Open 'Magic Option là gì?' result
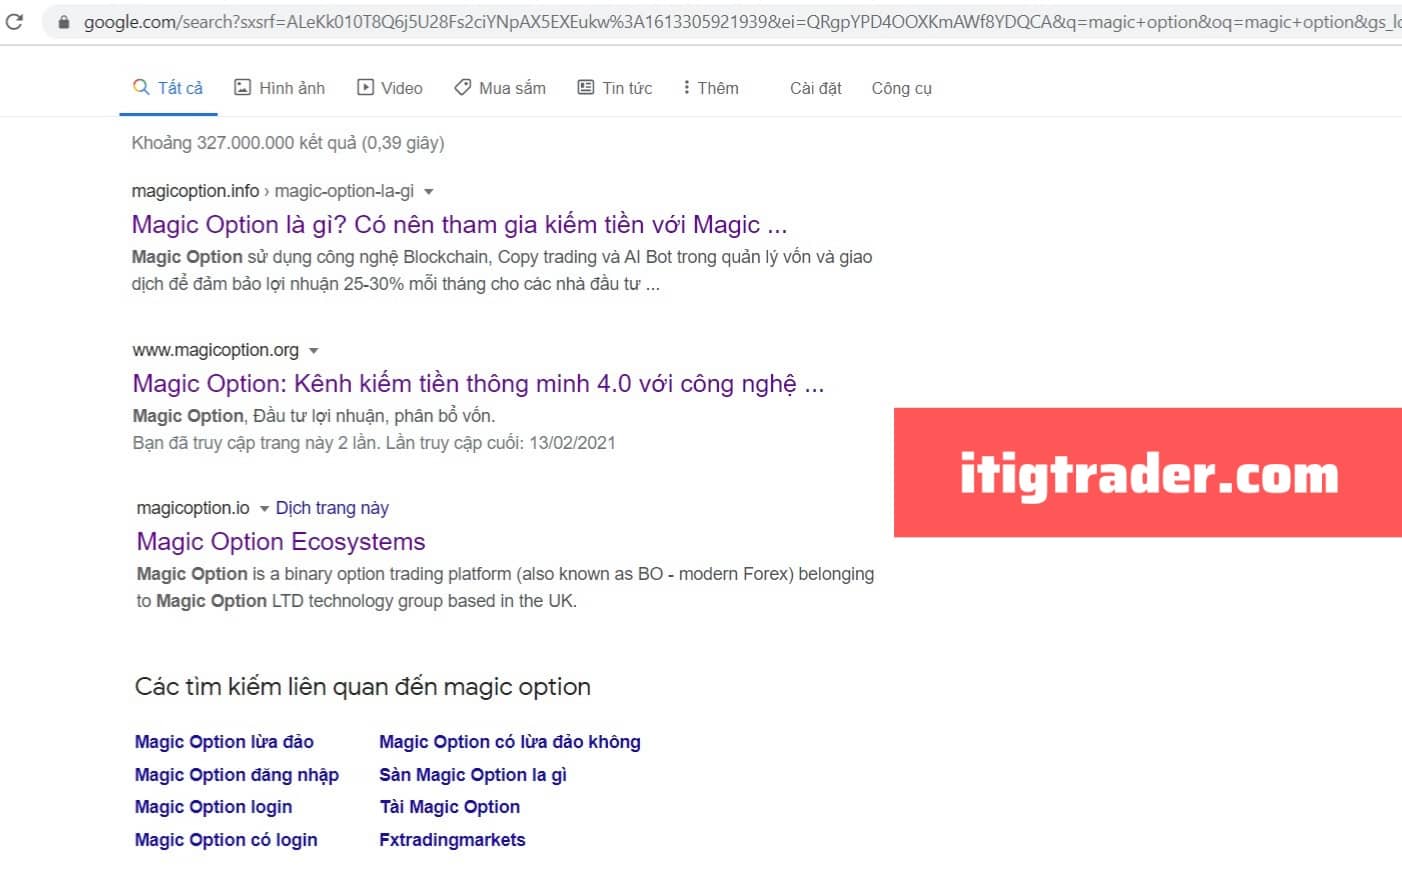The width and height of the screenshot is (1402, 884). (459, 224)
